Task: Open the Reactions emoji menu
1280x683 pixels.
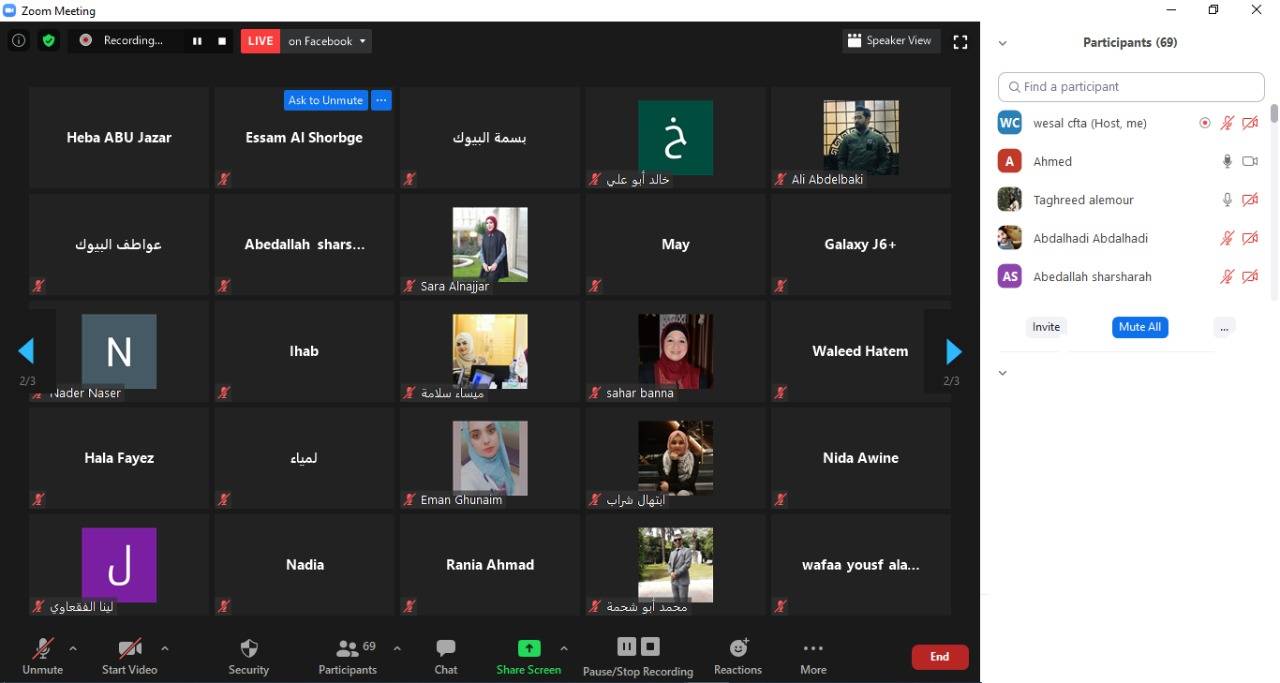Action: (738, 656)
